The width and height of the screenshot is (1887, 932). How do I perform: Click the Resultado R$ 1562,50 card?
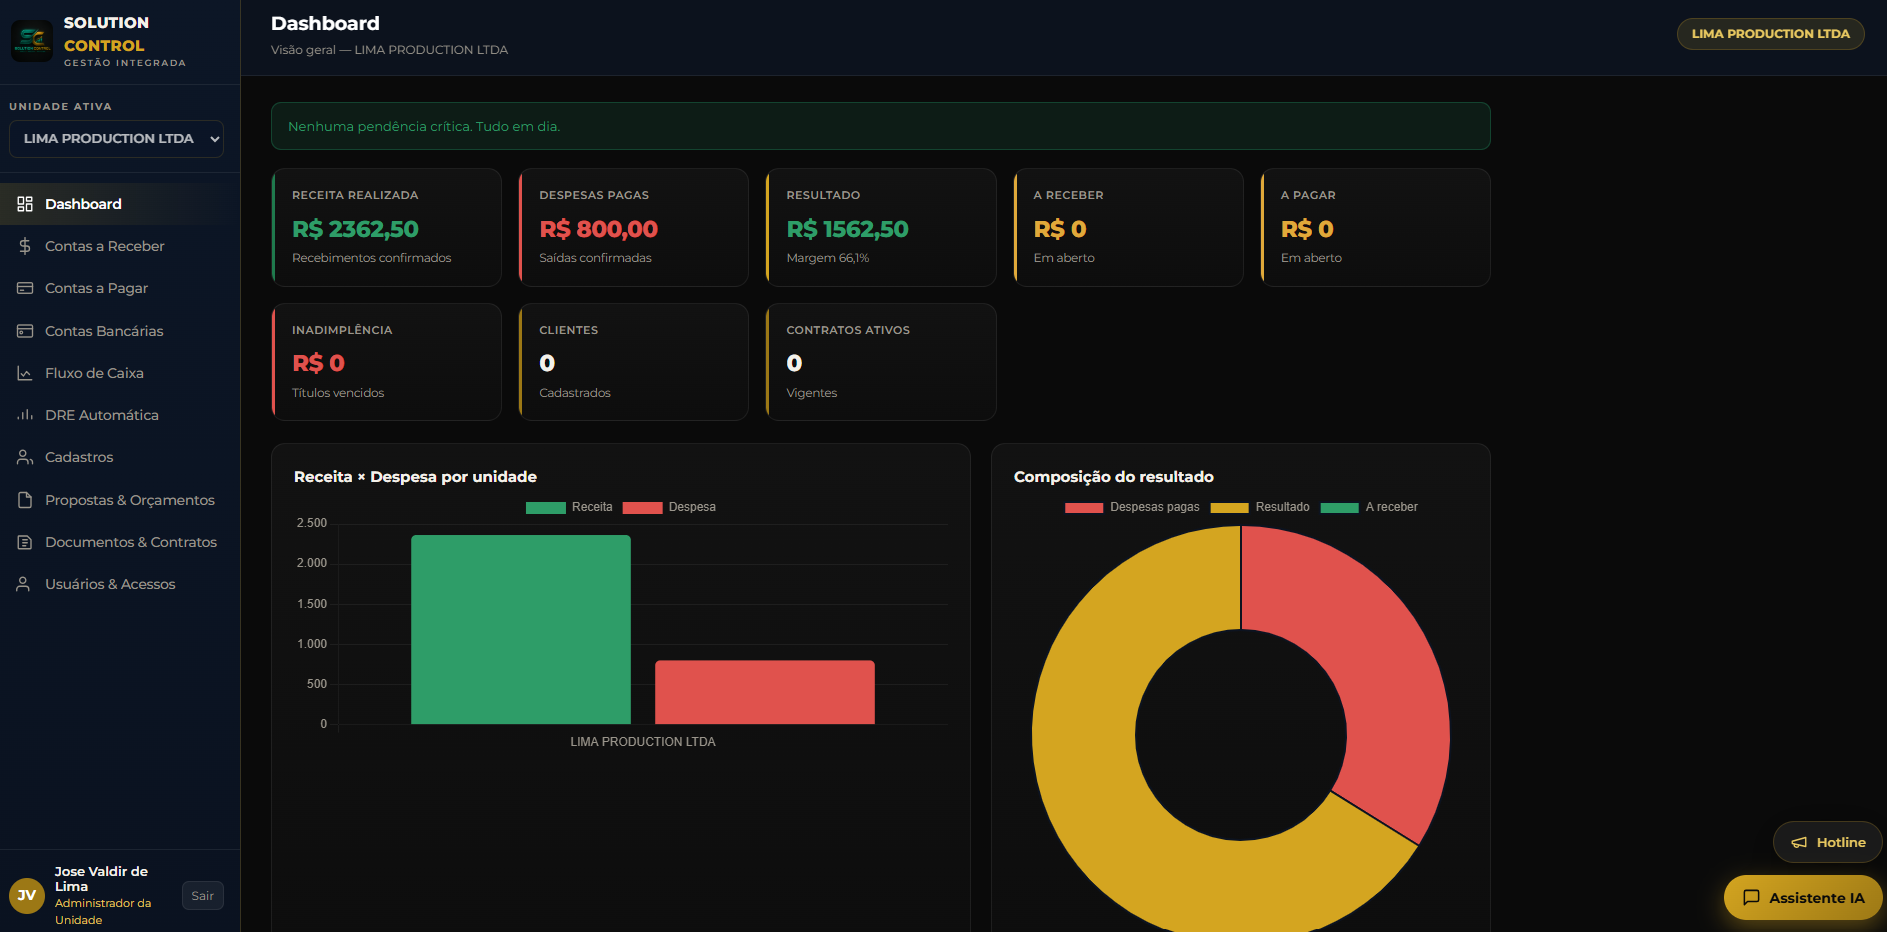pyautogui.click(x=881, y=228)
